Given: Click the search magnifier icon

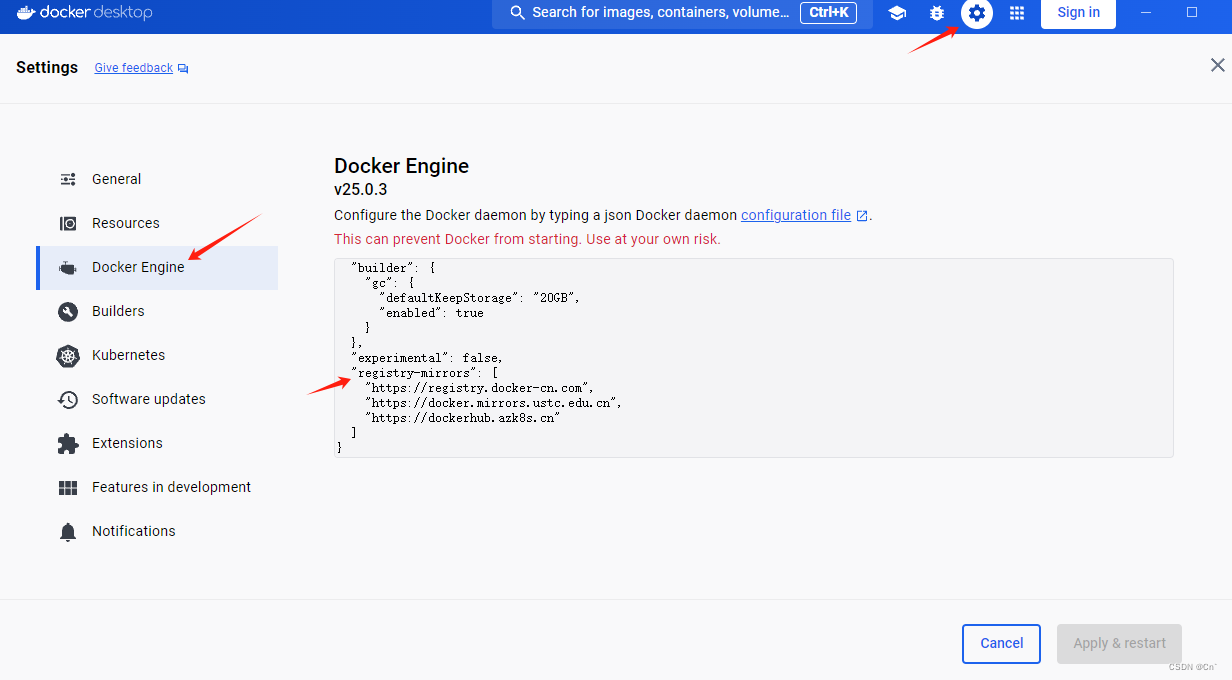Looking at the screenshot, I should [517, 13].
